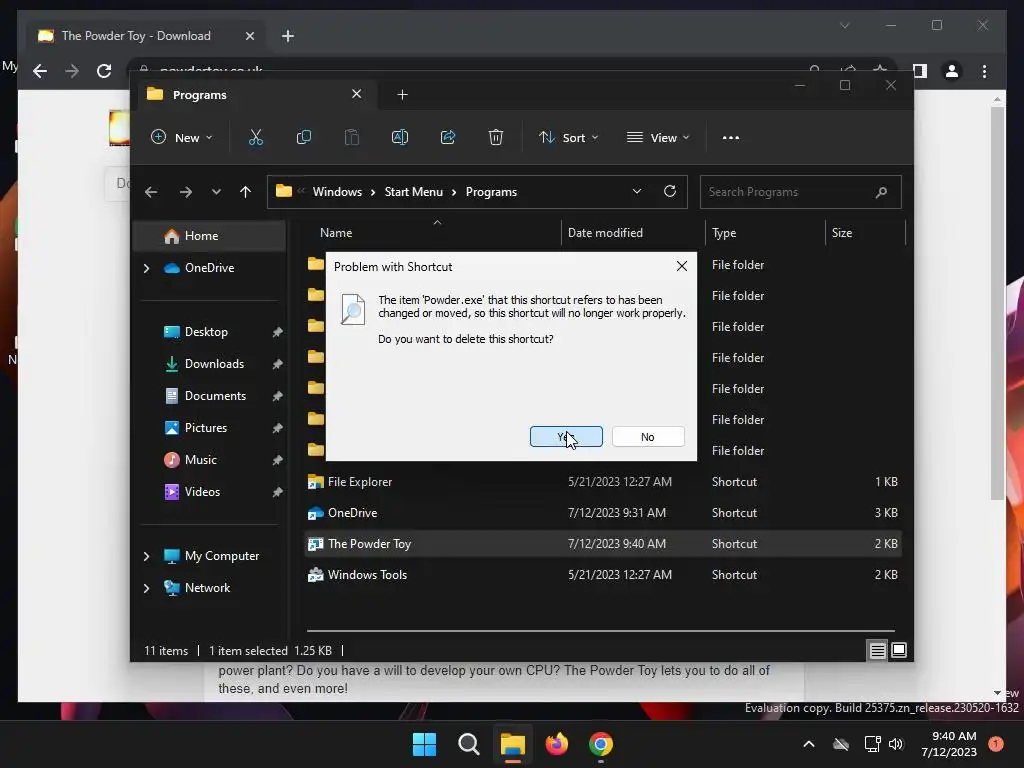Screen dimensions: 1024x768
Task: Select The Powder Toy shortcut row
Action: tap(603, 544)
